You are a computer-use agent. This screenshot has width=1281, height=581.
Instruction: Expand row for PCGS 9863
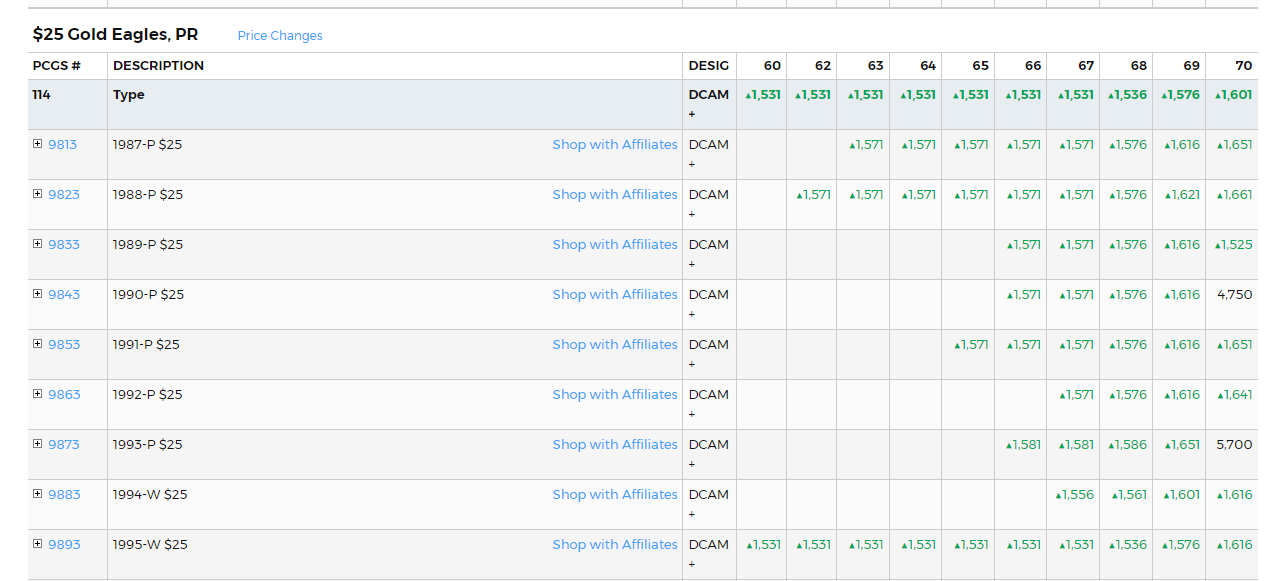point(38,394)
